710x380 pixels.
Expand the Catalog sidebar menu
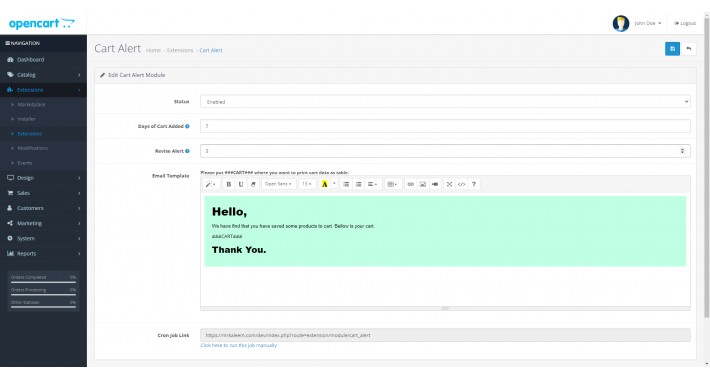pyautogui.click(x=43, y=75)
